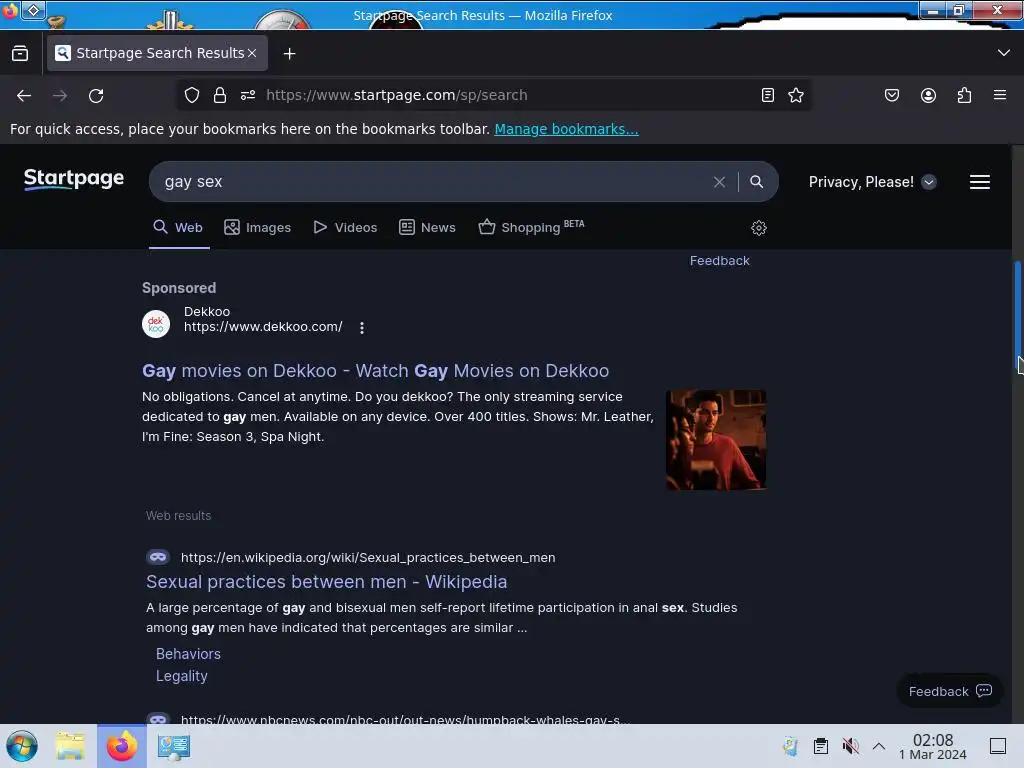Click the Dekkoo ad thumbnail image
This screenshot has width=1024, height=768.
pyautogui.click(x=716, y=440)
